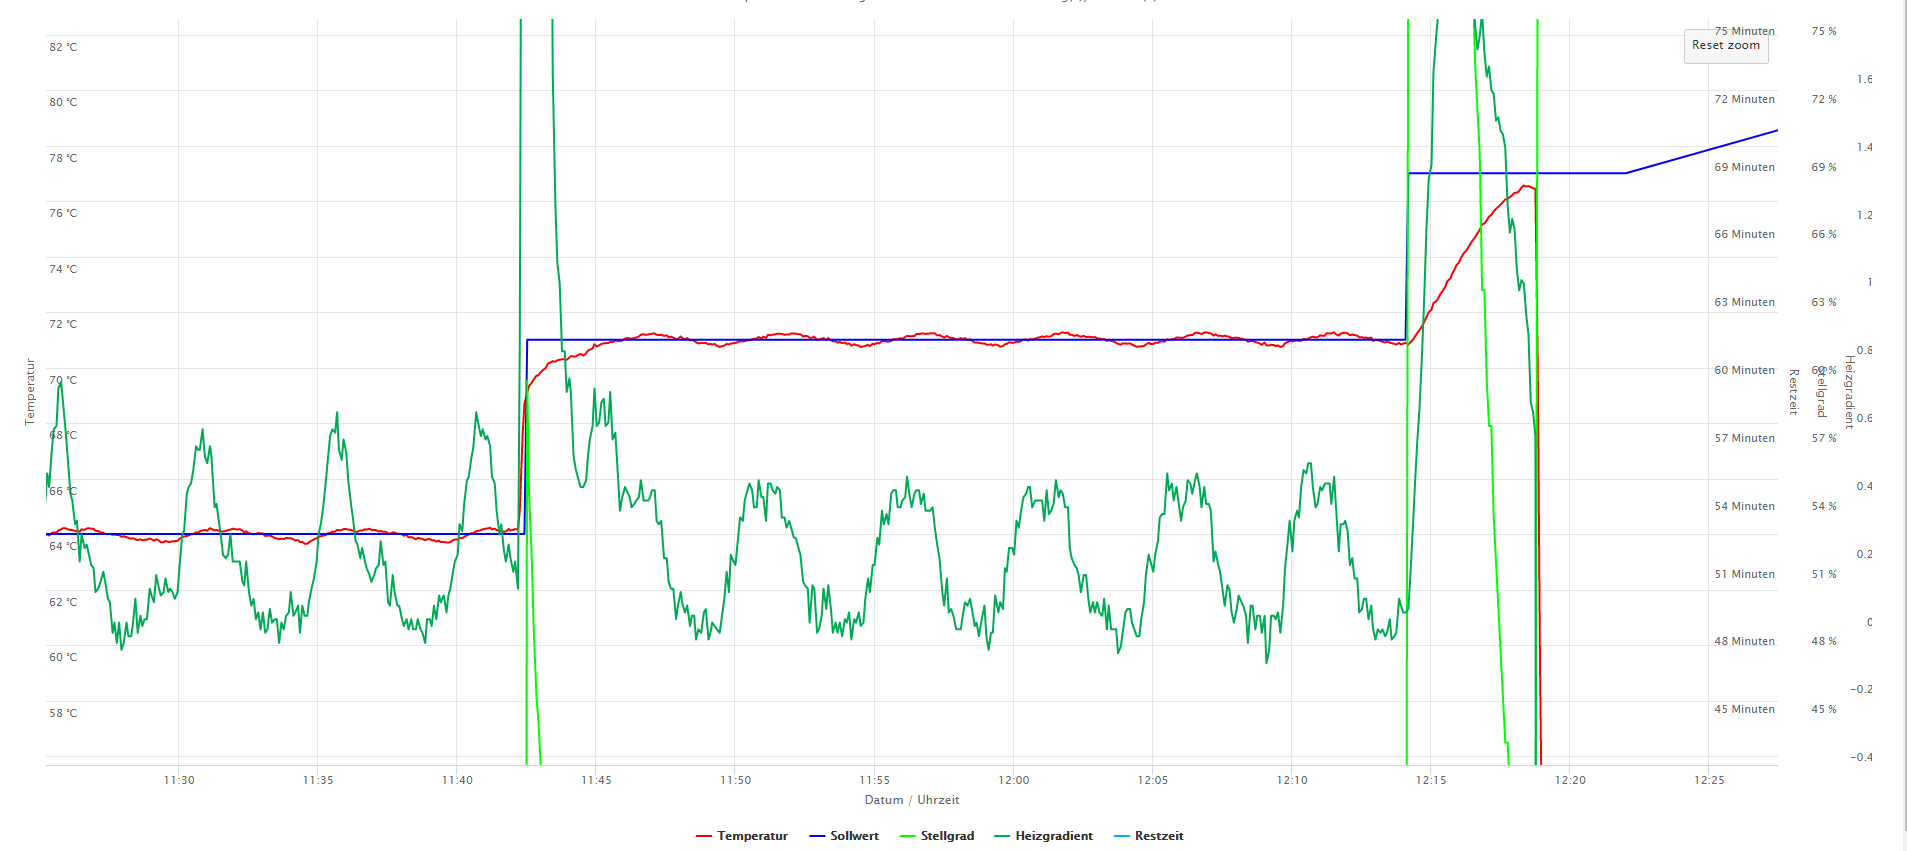Click the vertical Temperatur axis title on the left

(30, 392)
